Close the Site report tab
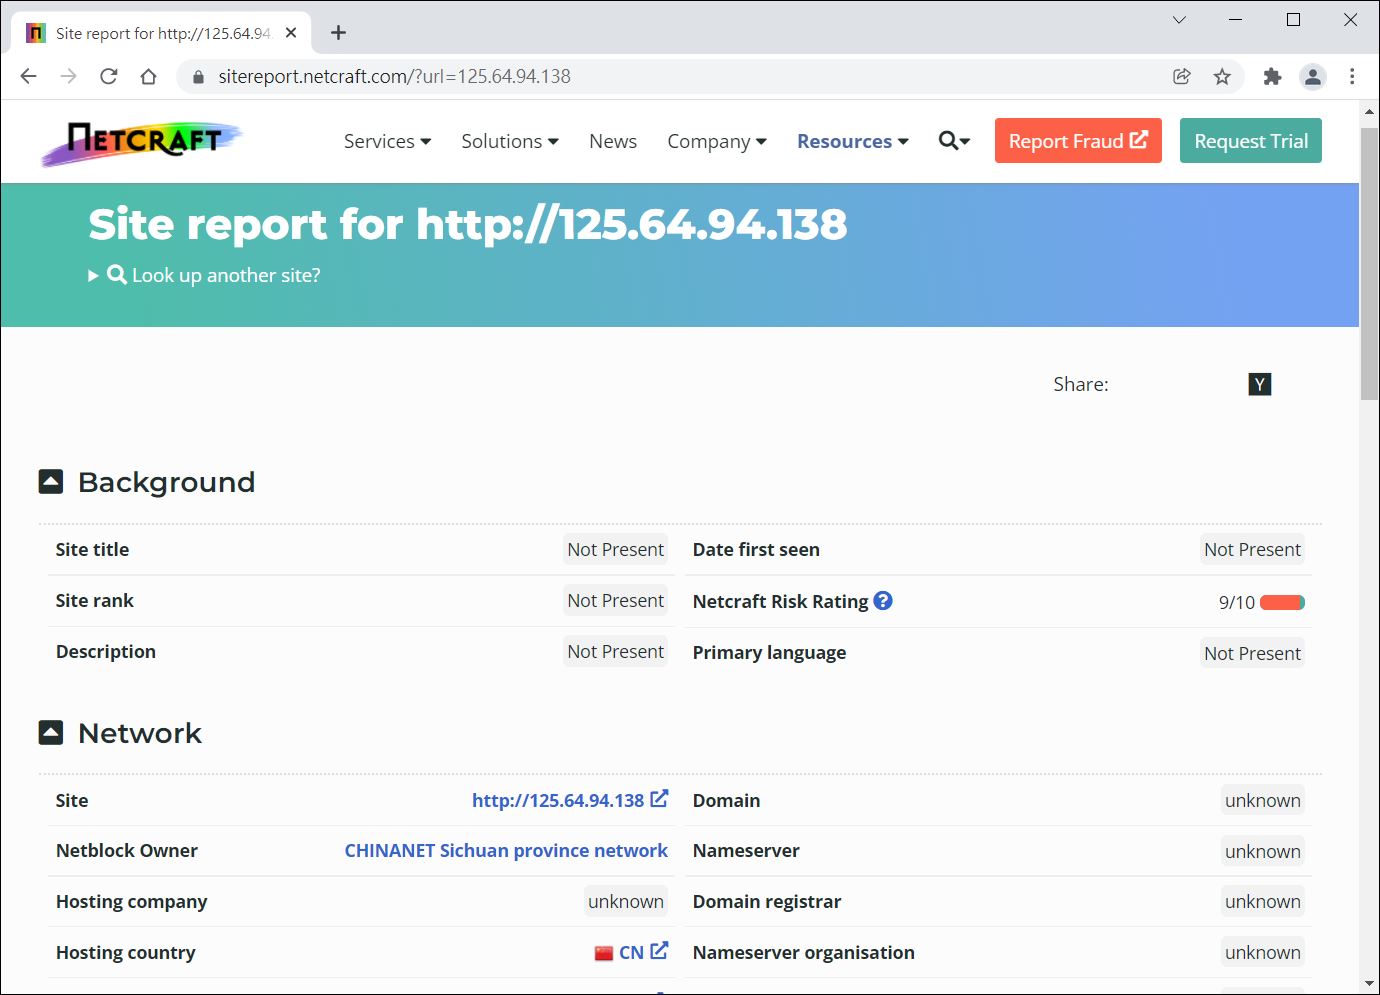Viewport: 1380px width, 995px height. (x=291, y=33)
